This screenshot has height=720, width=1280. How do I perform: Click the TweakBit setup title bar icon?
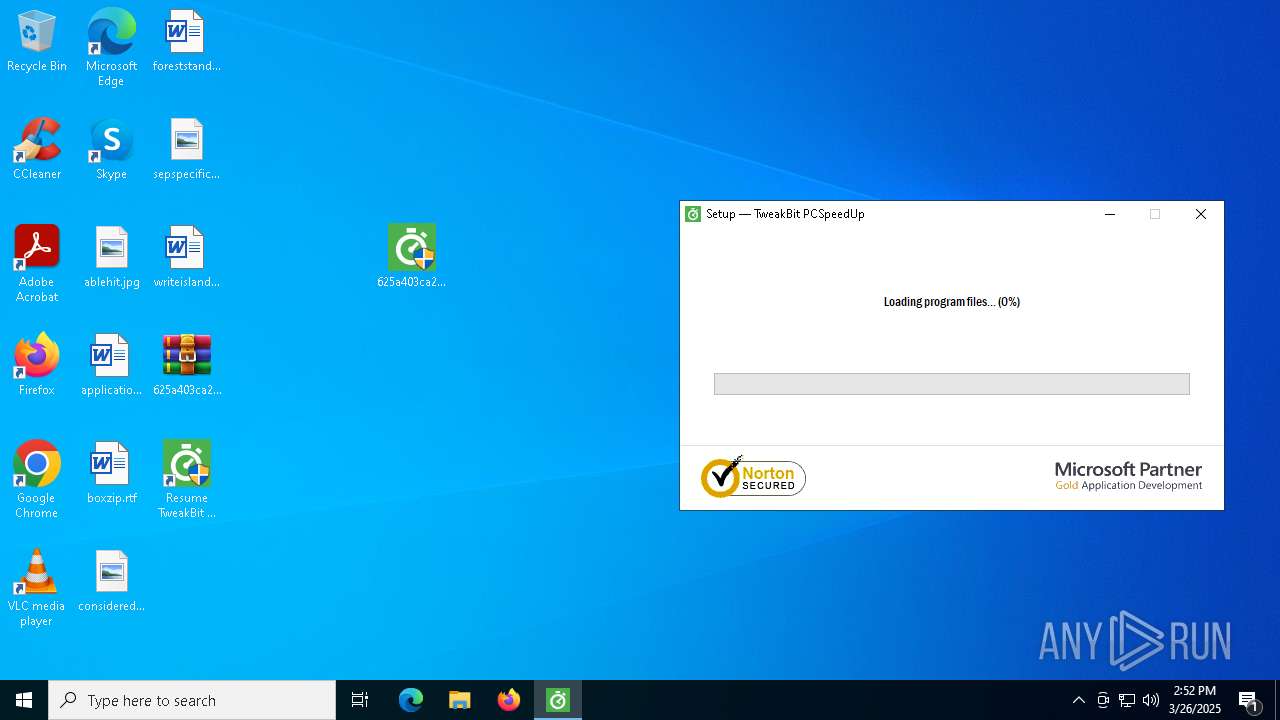pyautogui.click(x=693, y=214)
